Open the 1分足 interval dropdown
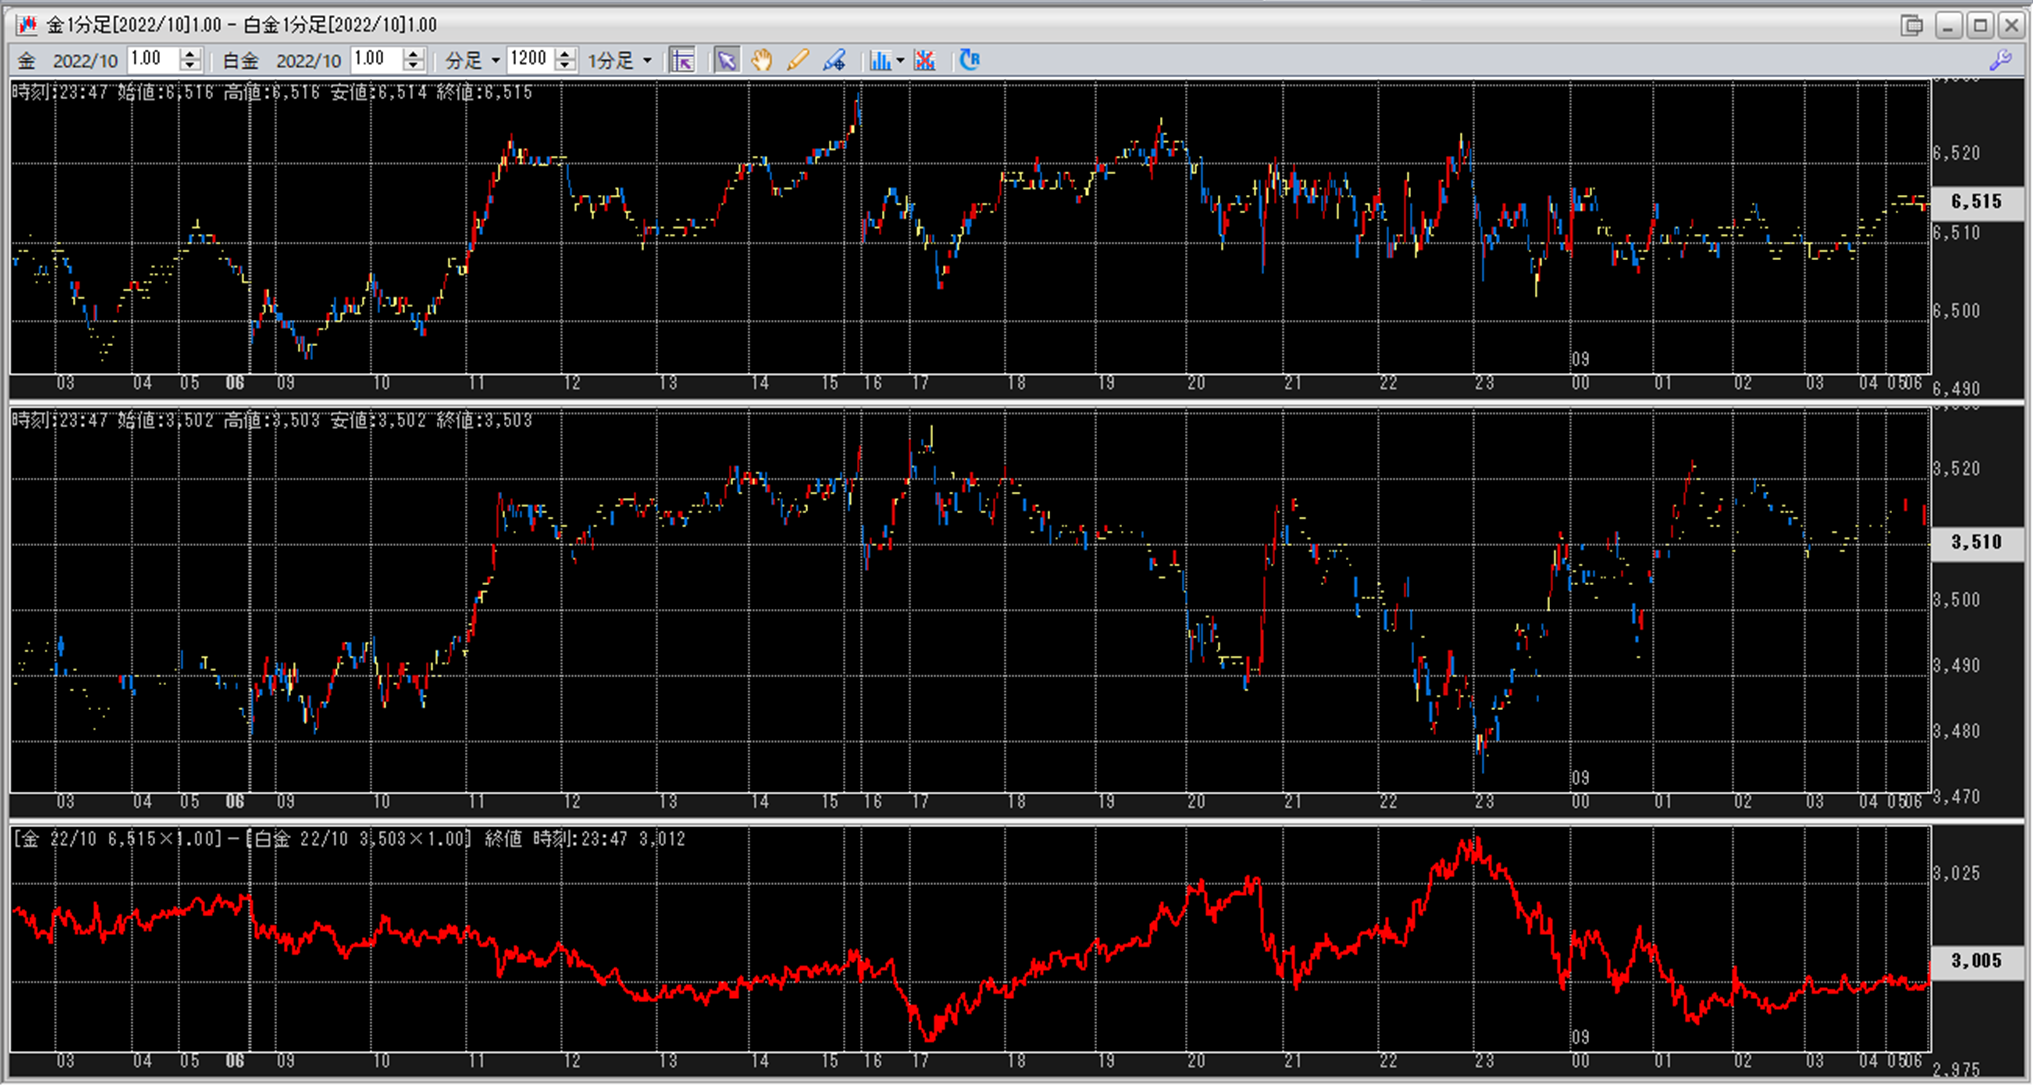2033x1086 pixels. tap(647, 60)
